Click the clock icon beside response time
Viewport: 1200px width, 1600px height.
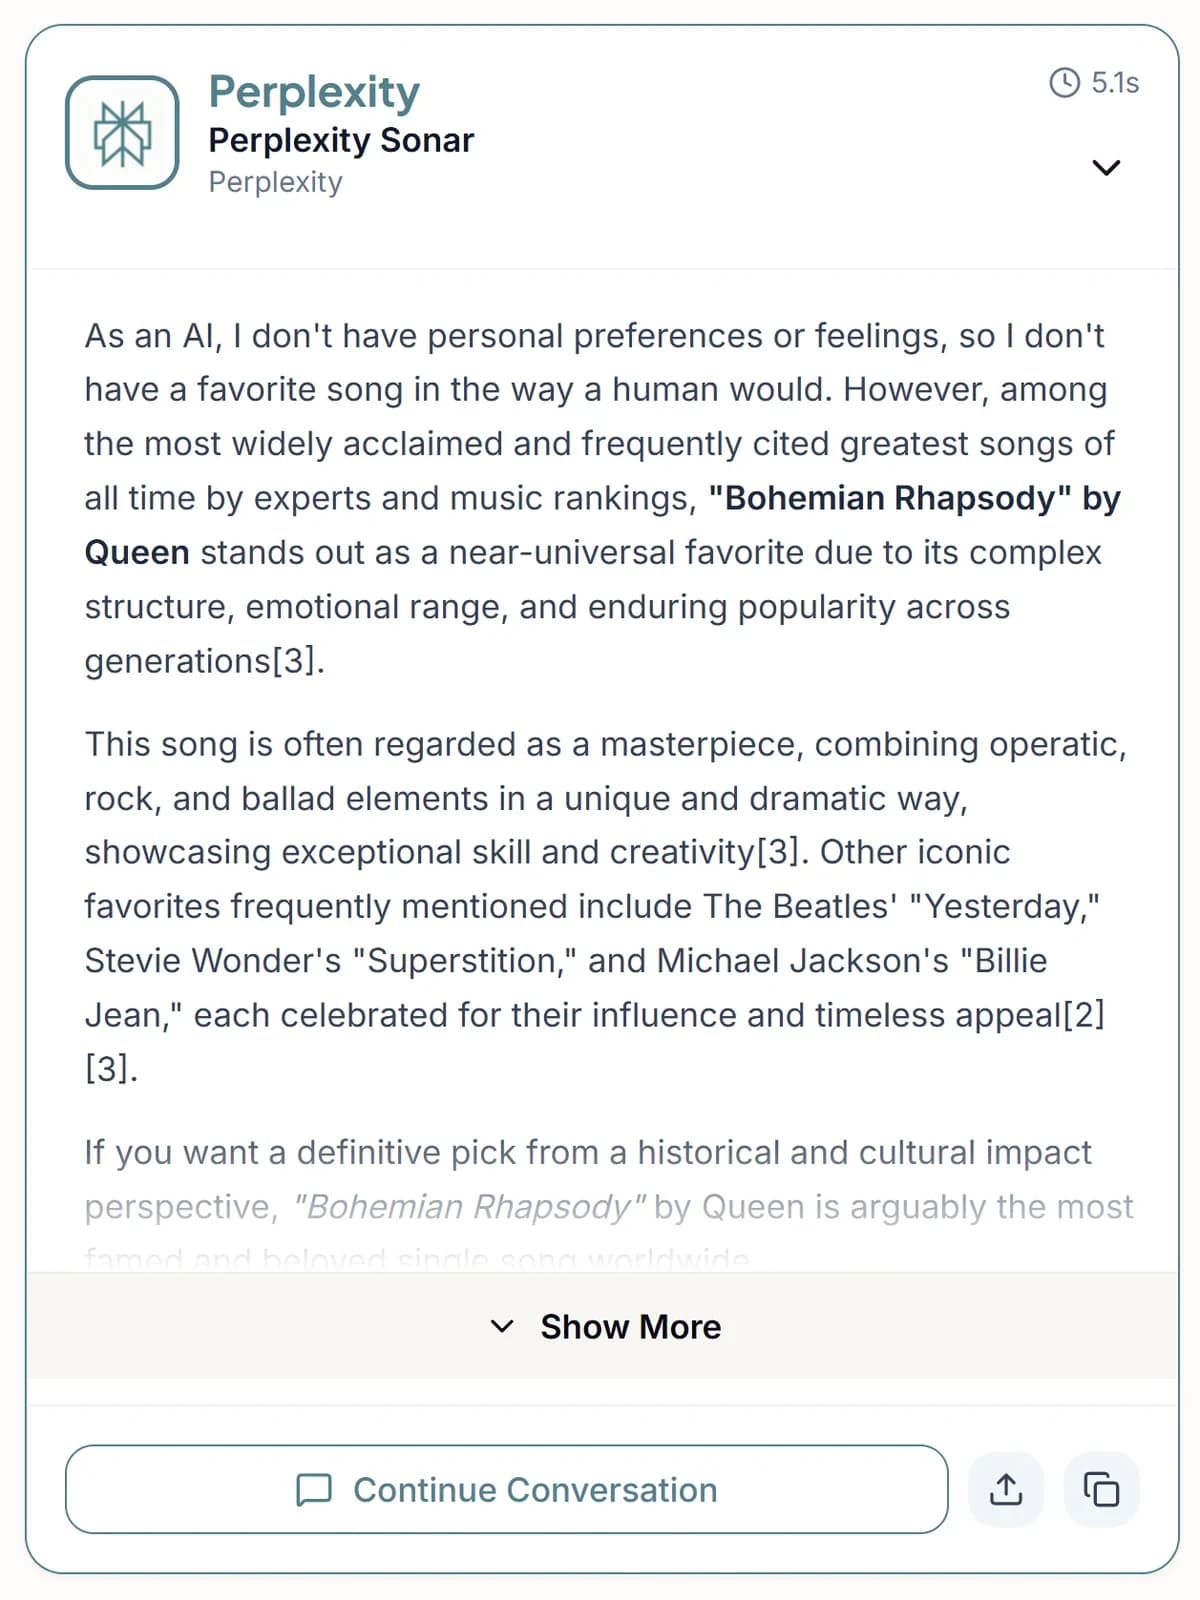click(1064, 83)
